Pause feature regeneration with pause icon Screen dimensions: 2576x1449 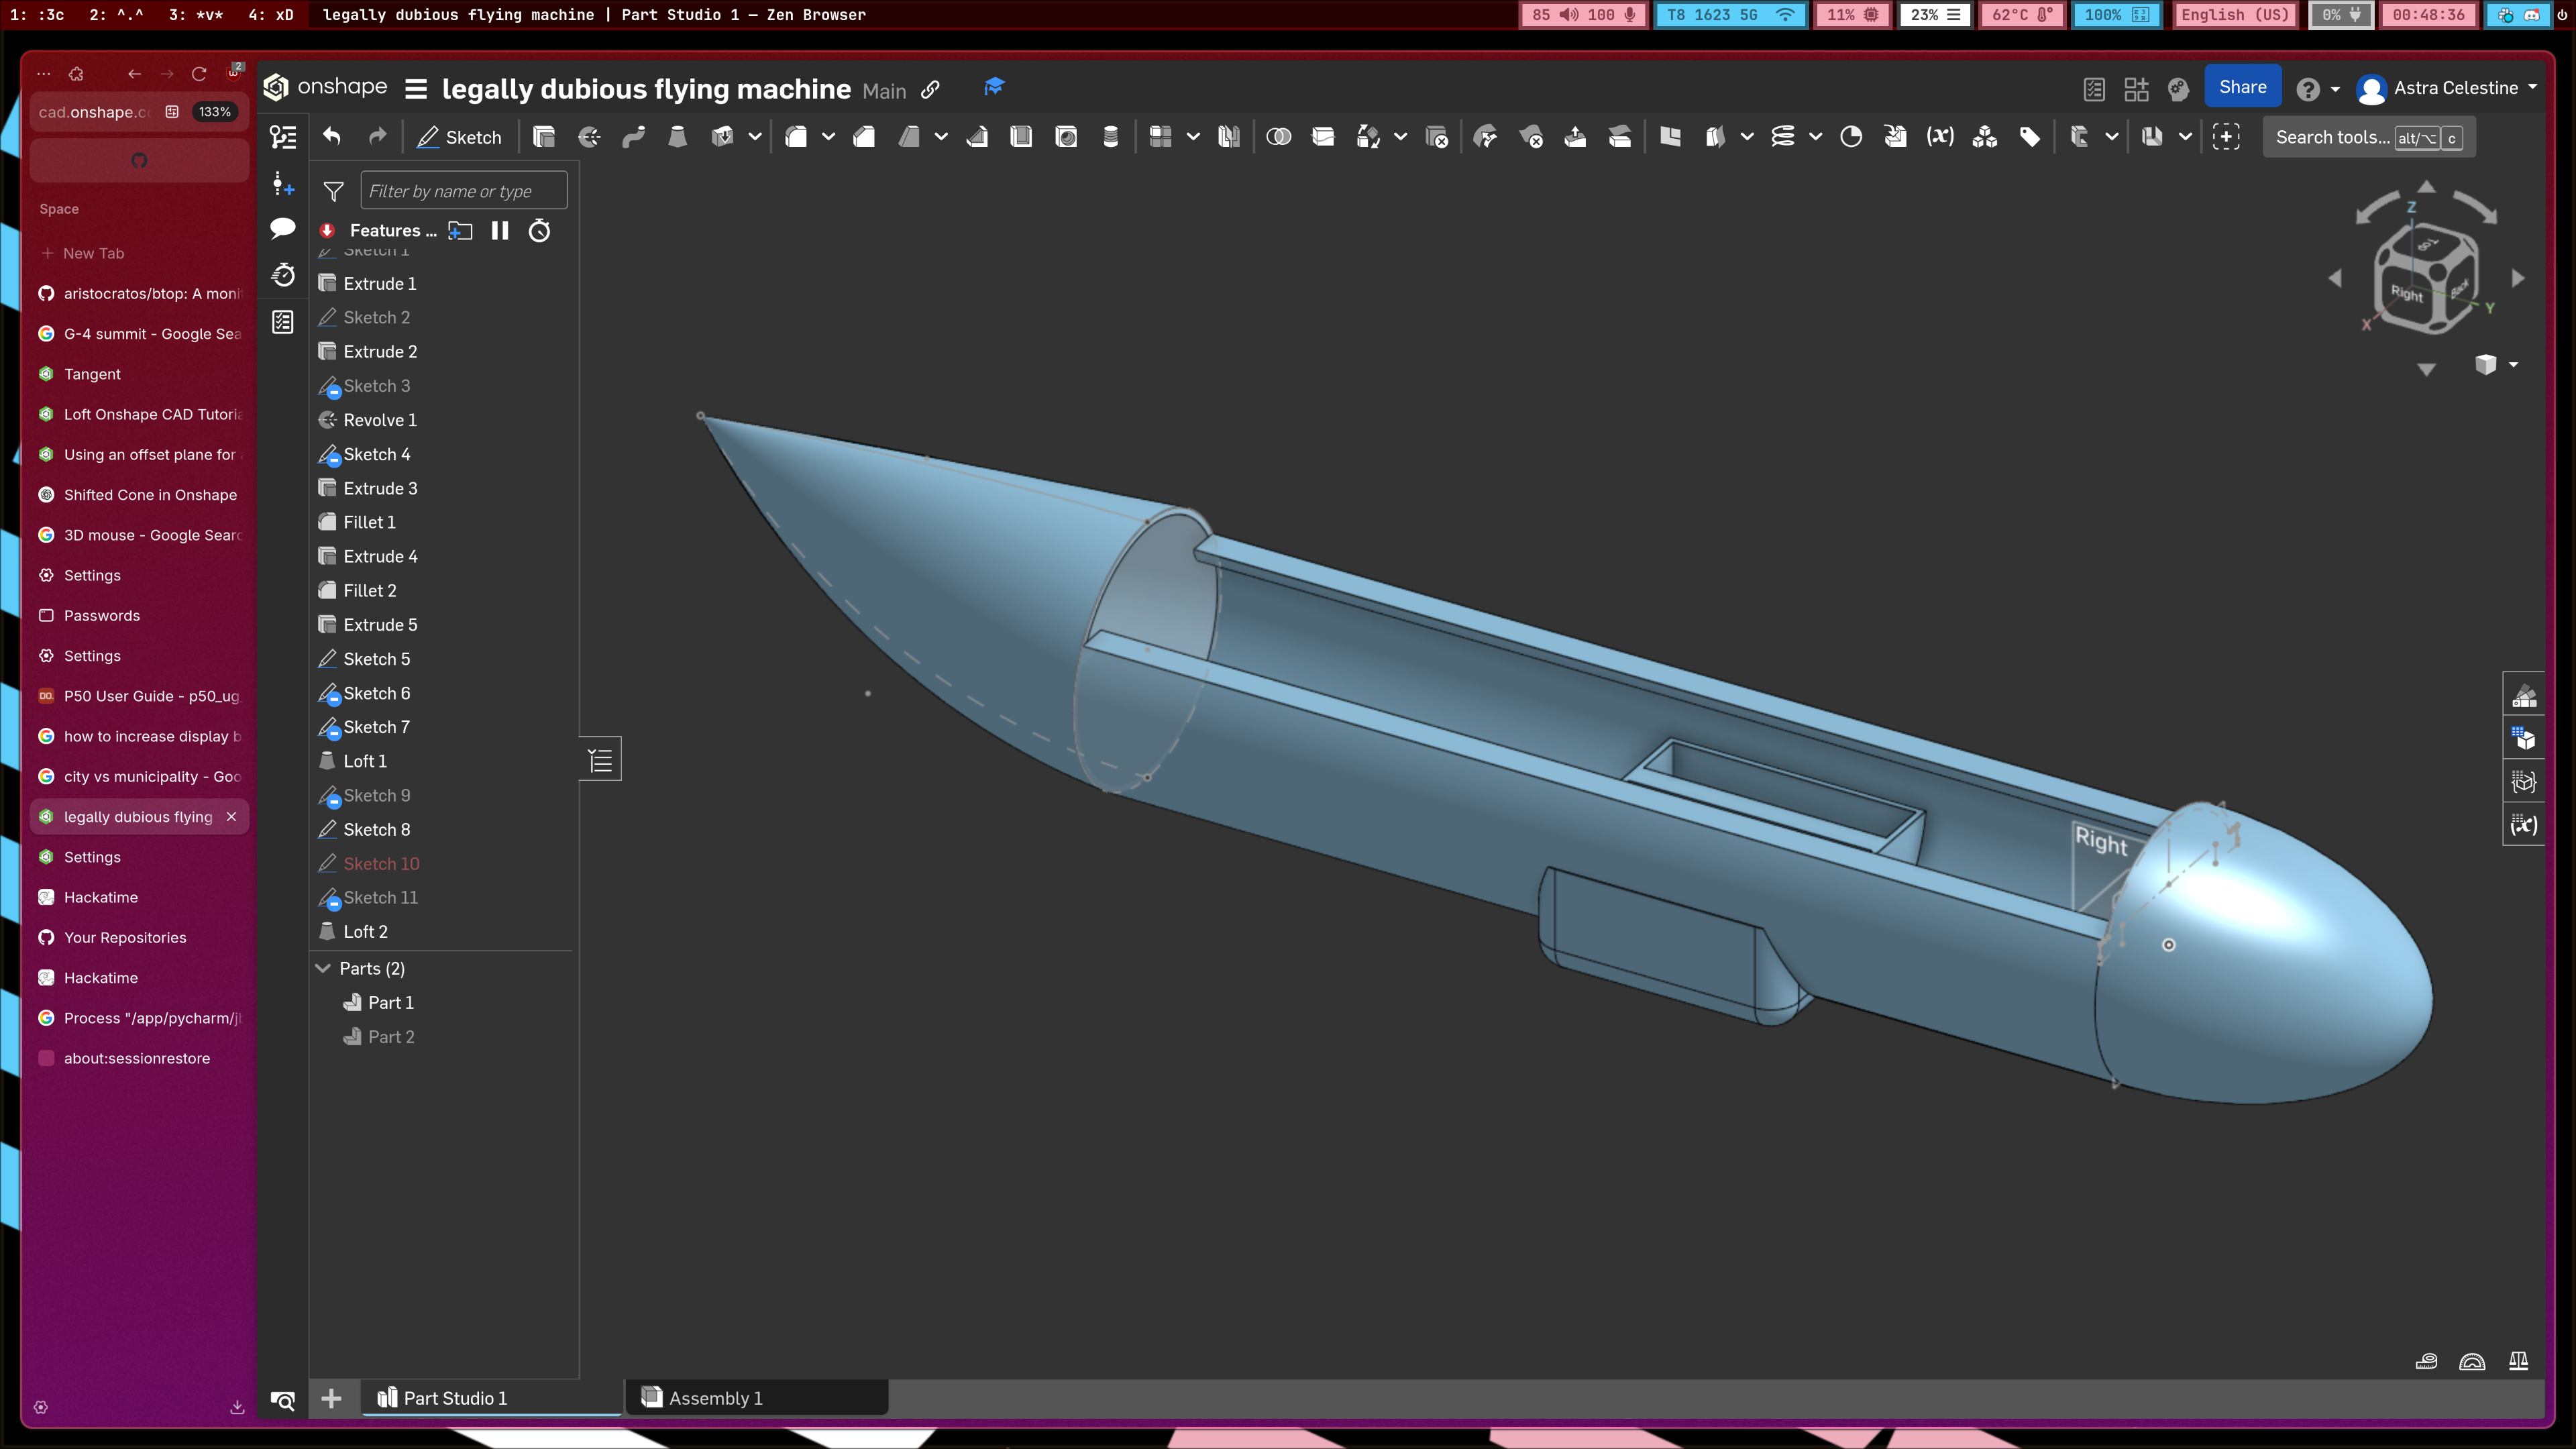tap(500, 231)
